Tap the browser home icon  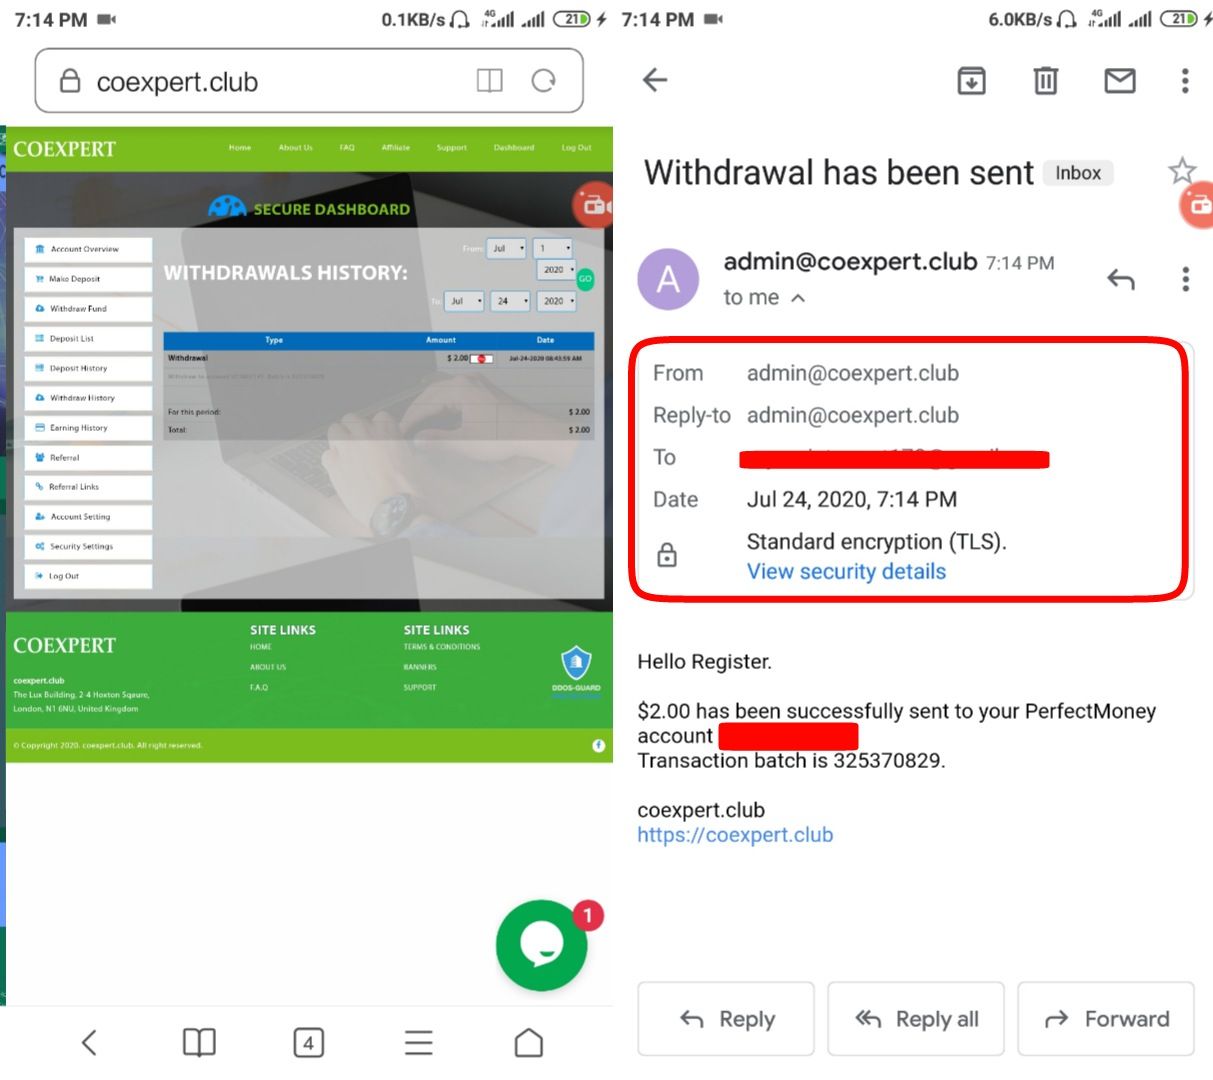[x=528, y=1043]
